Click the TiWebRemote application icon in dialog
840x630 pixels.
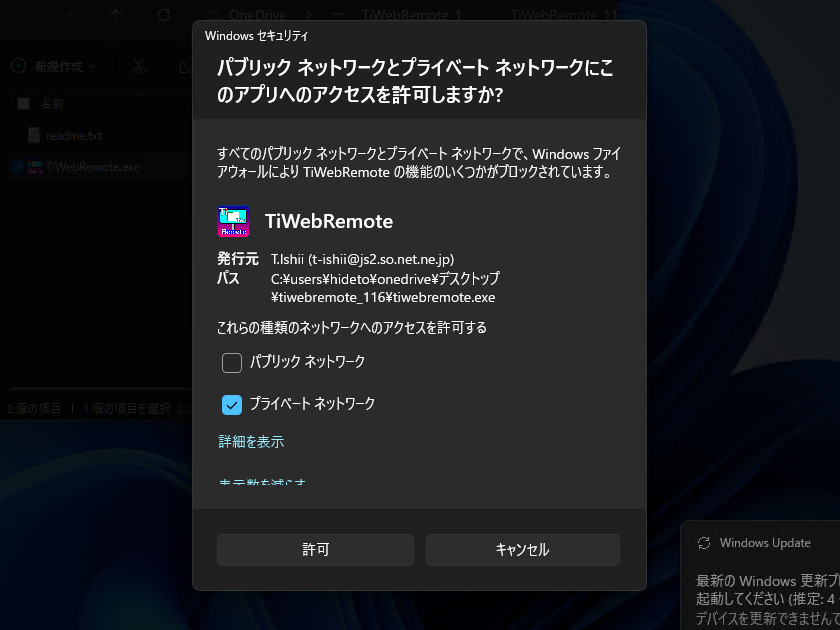click(233, 221)
